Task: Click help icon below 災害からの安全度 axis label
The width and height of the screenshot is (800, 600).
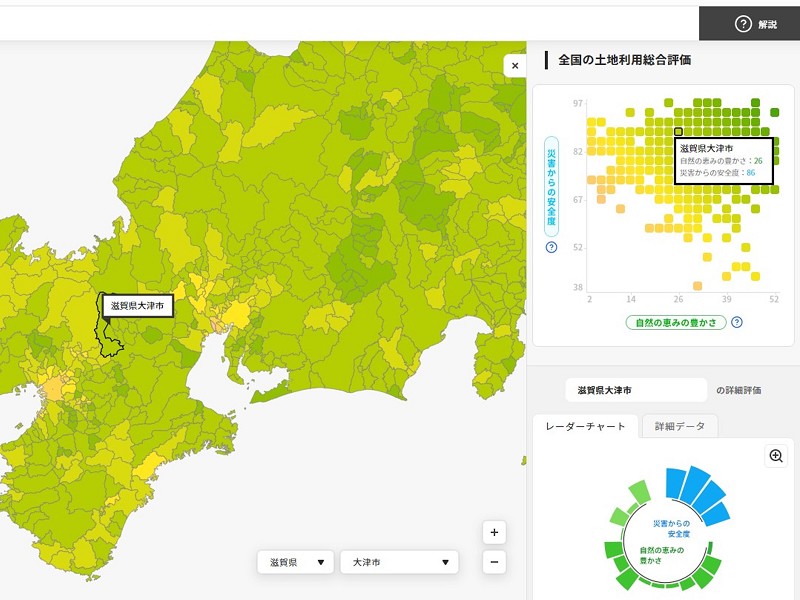Action: [x=551, y=247]
